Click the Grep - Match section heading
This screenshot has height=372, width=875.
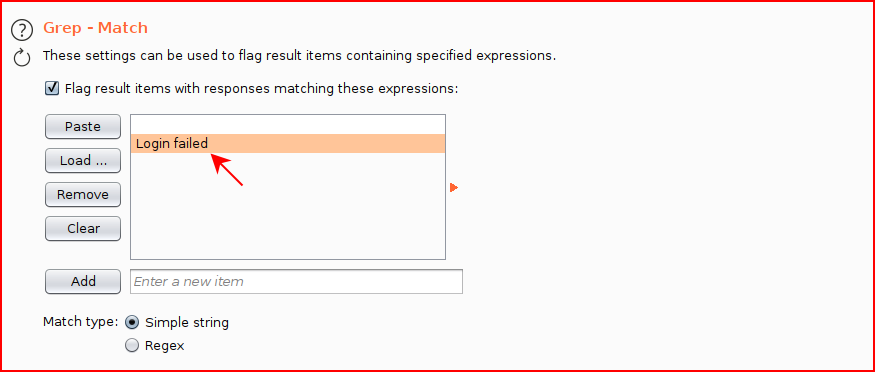(x=95, y=28)
